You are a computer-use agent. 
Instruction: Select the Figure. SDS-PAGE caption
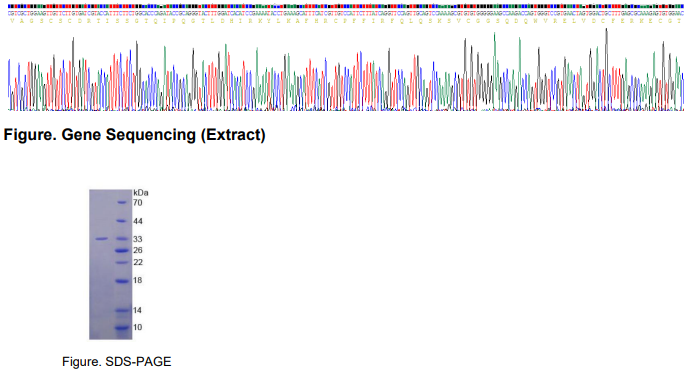tap(117, 362)
